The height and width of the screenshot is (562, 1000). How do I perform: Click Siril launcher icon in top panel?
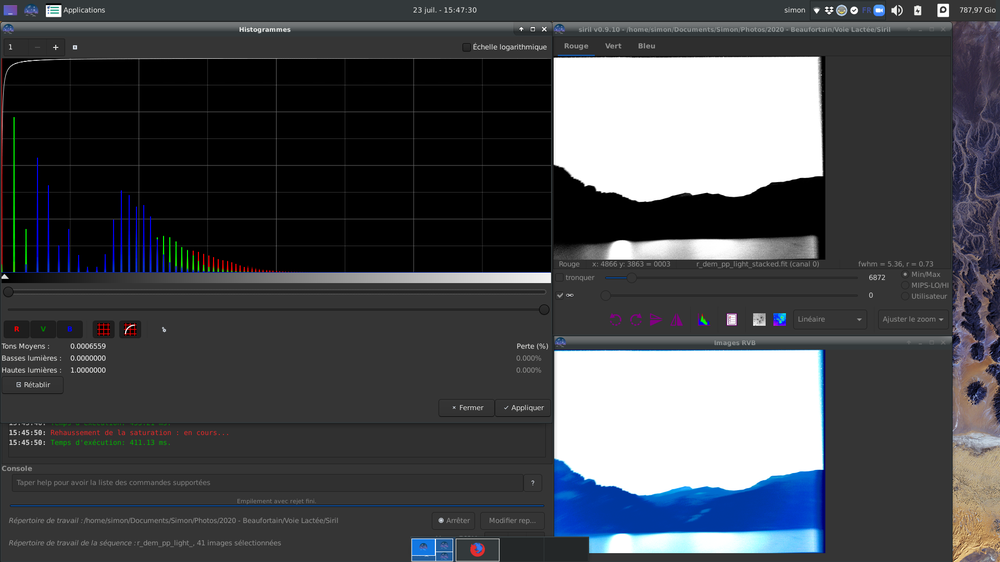pyautogui.click(x=31, y=10)
